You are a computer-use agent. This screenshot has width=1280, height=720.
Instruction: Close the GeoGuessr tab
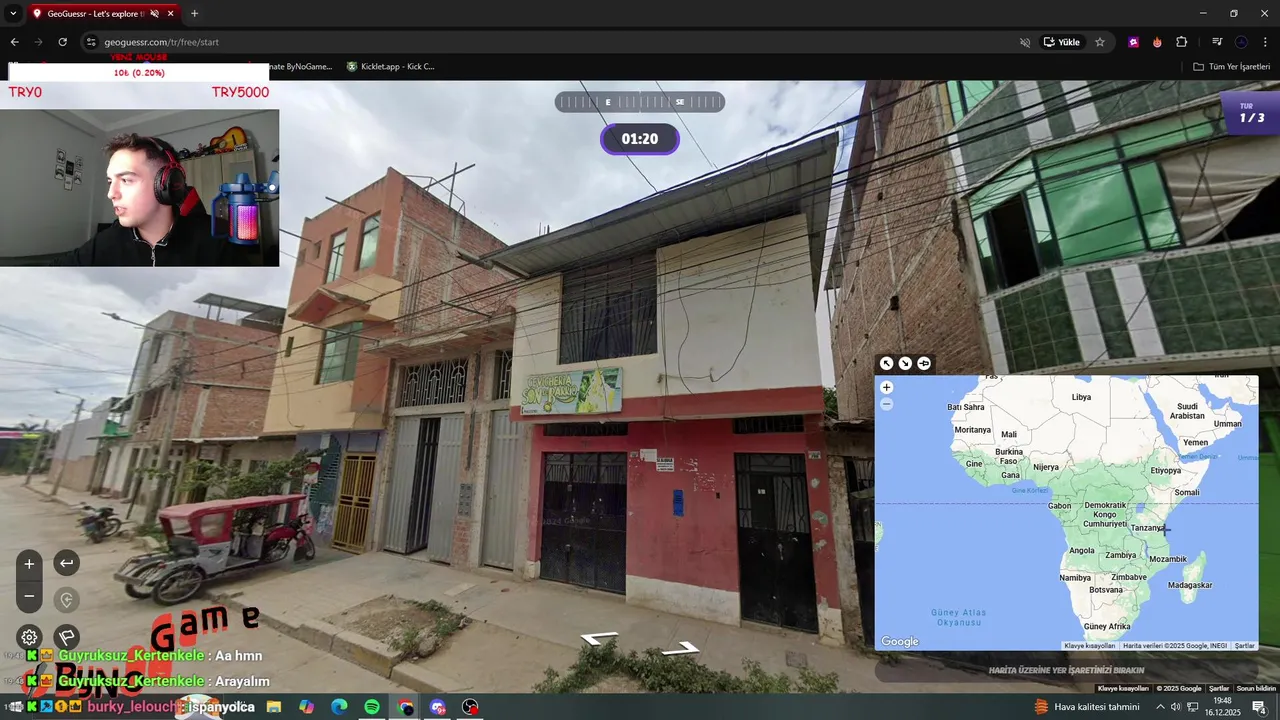pos(170,13)
